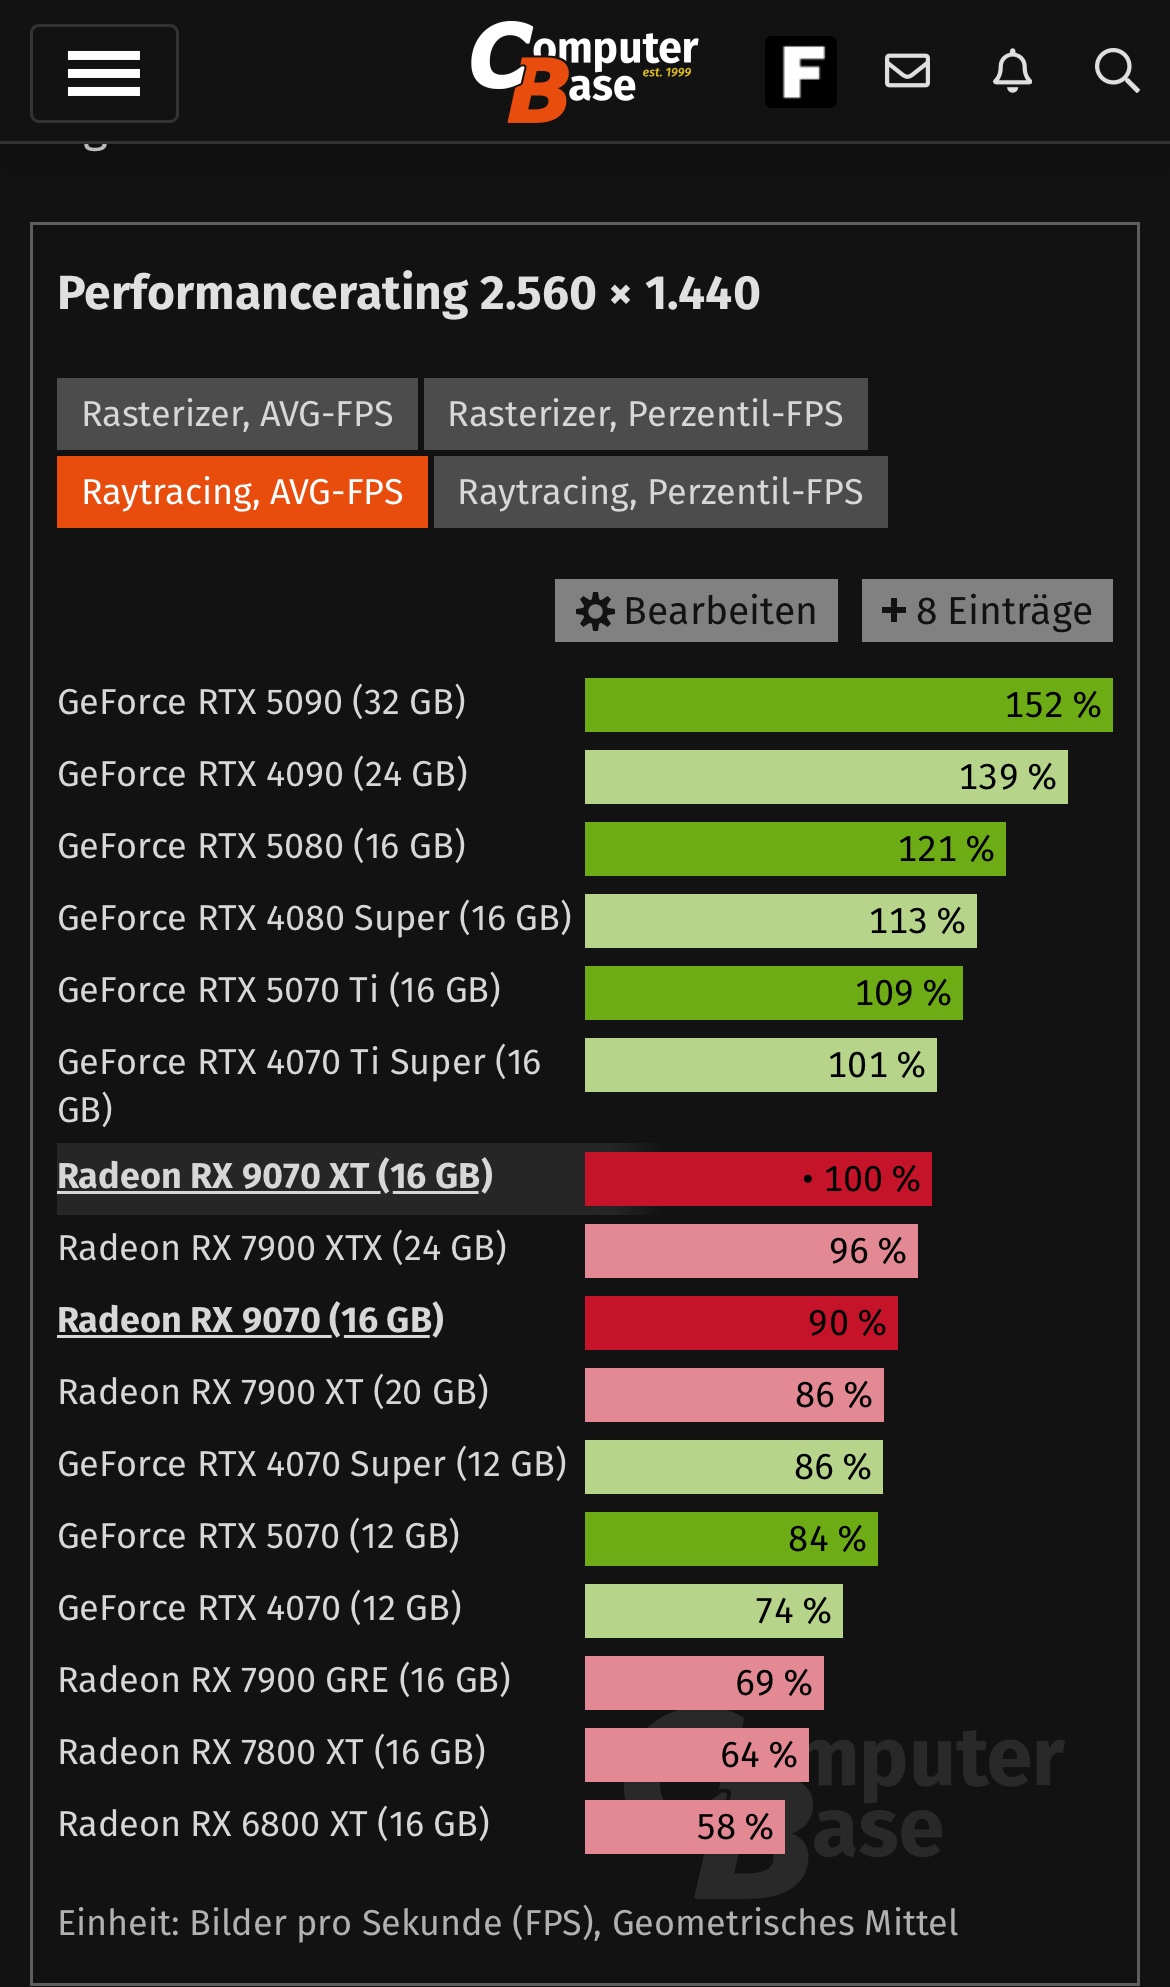Image resolution: width=1170 pixels, height=1987 pixels.
Task: Switch to Raytracing, Perzentil-FPS tab
Action: click(x=660, y=492)
